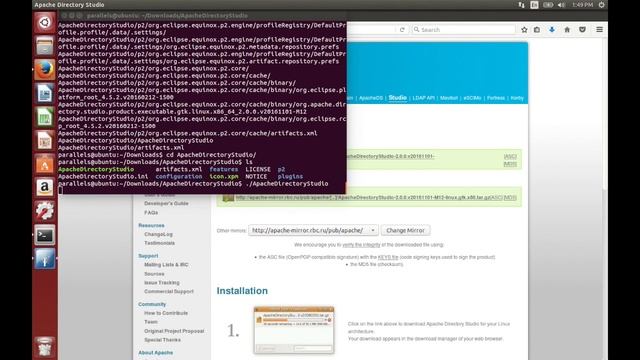Open the Firefox hamburger menu
Image resolution: width=640 pixels, height=360 pixels.
599,30
